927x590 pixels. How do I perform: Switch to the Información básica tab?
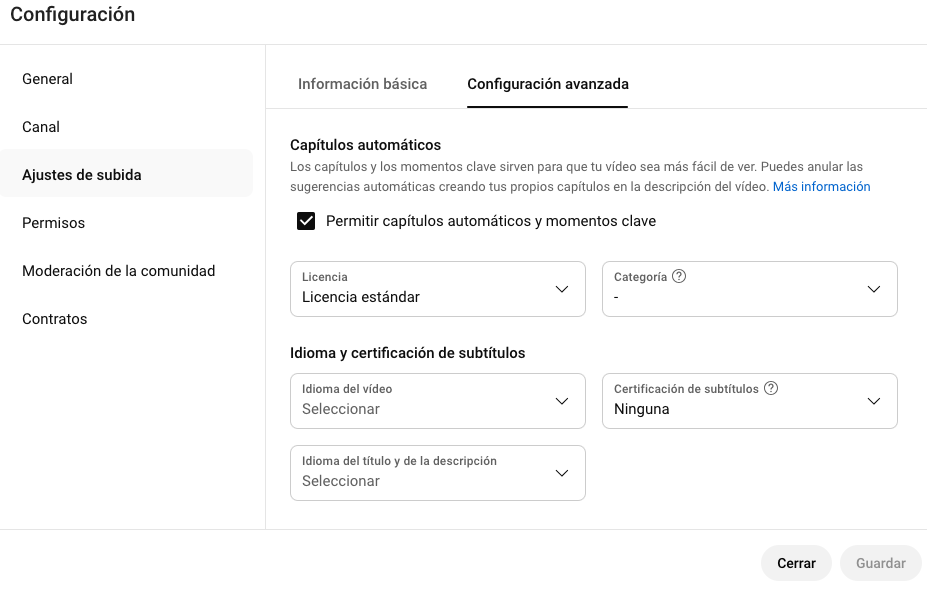pyautogui.click(x=362, y=84)
